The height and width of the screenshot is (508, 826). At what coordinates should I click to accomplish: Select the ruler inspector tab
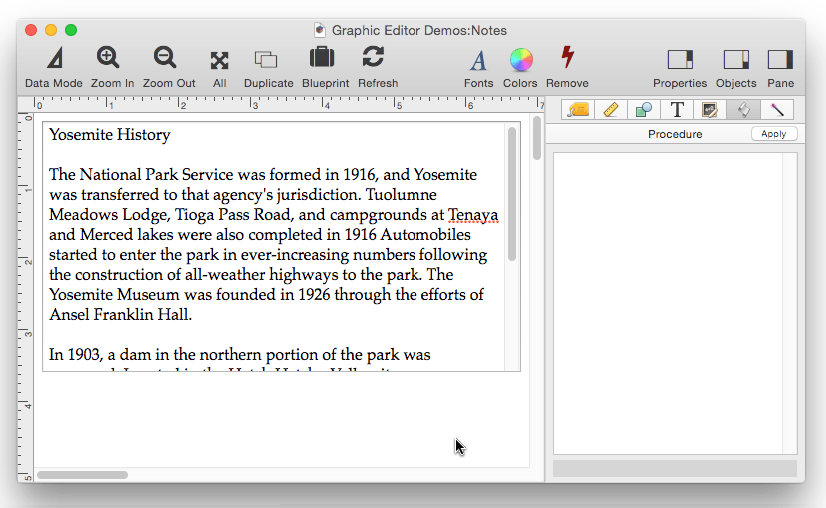tap(611, 110)
